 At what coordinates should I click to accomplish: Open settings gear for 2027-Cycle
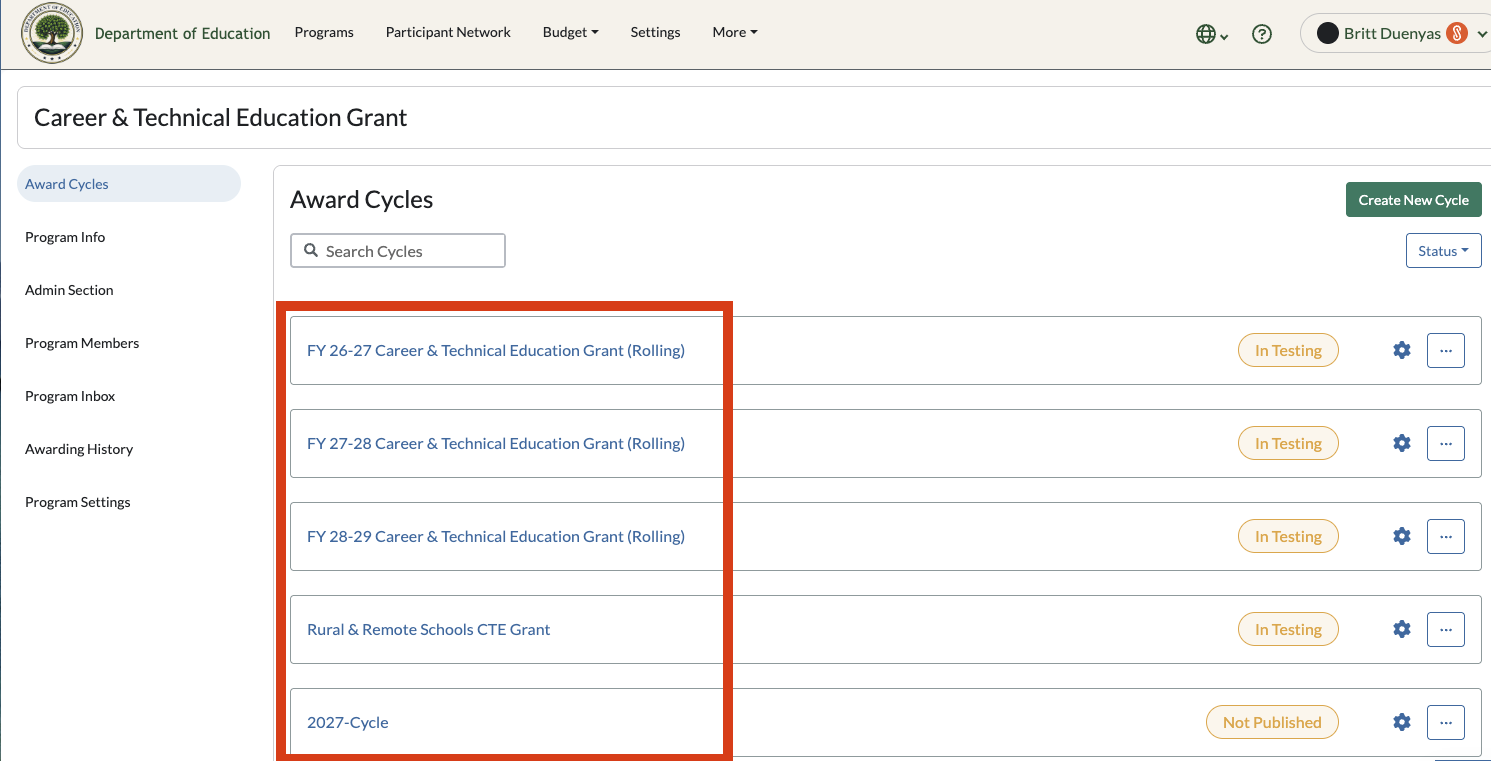pyautogui.click(x=1402, y=722)
